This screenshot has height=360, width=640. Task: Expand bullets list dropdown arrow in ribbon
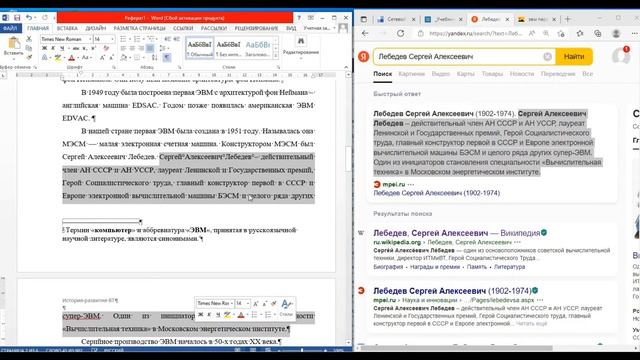point(130,39)
